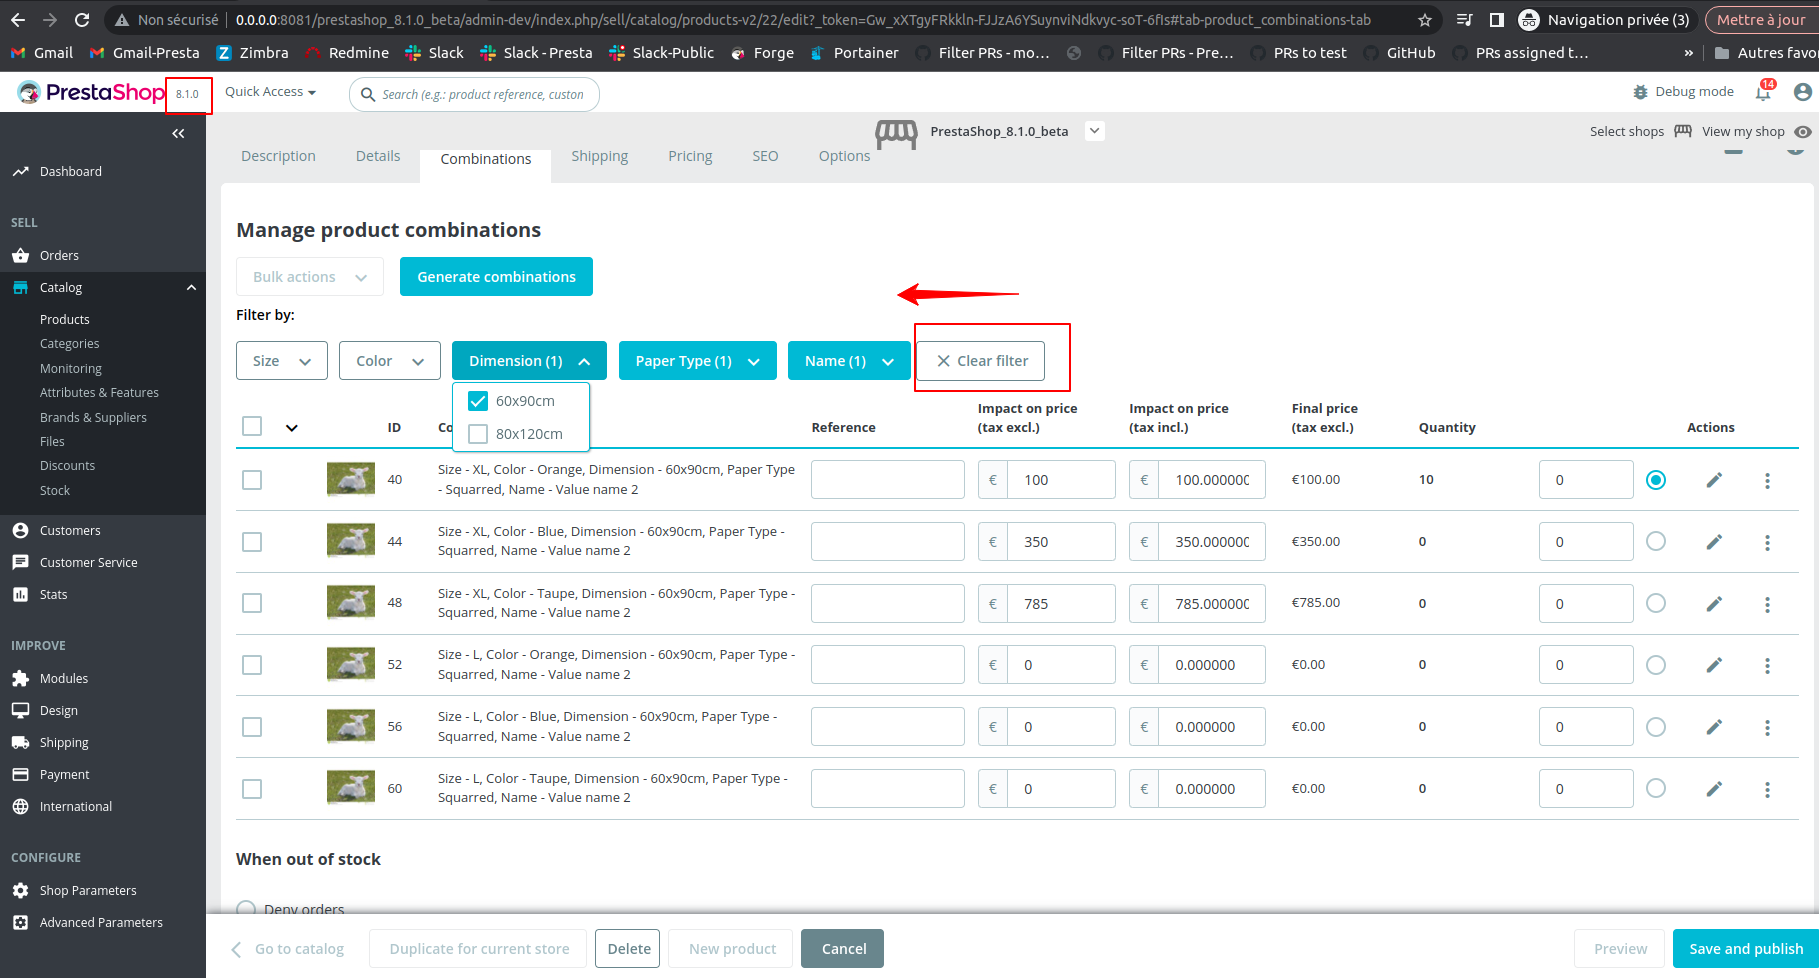Open the Quick Access dropdown
Image resolution: width=1819 pixels, height=978 pixels.
268,91
